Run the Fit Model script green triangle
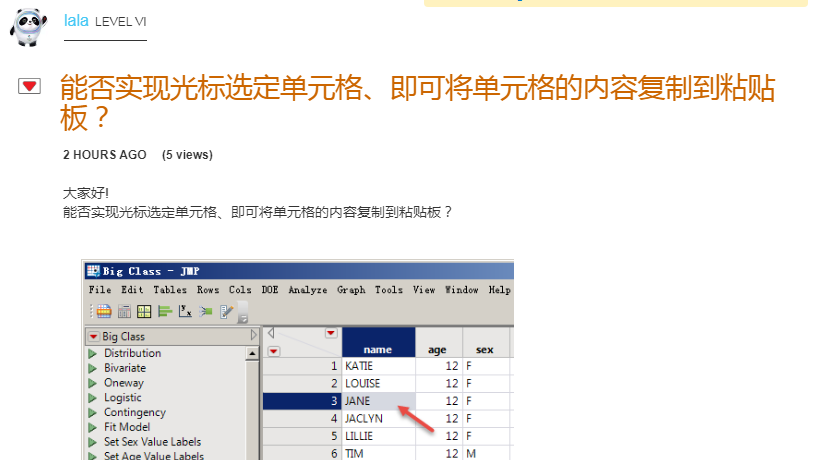 click(x=93, y=427)
